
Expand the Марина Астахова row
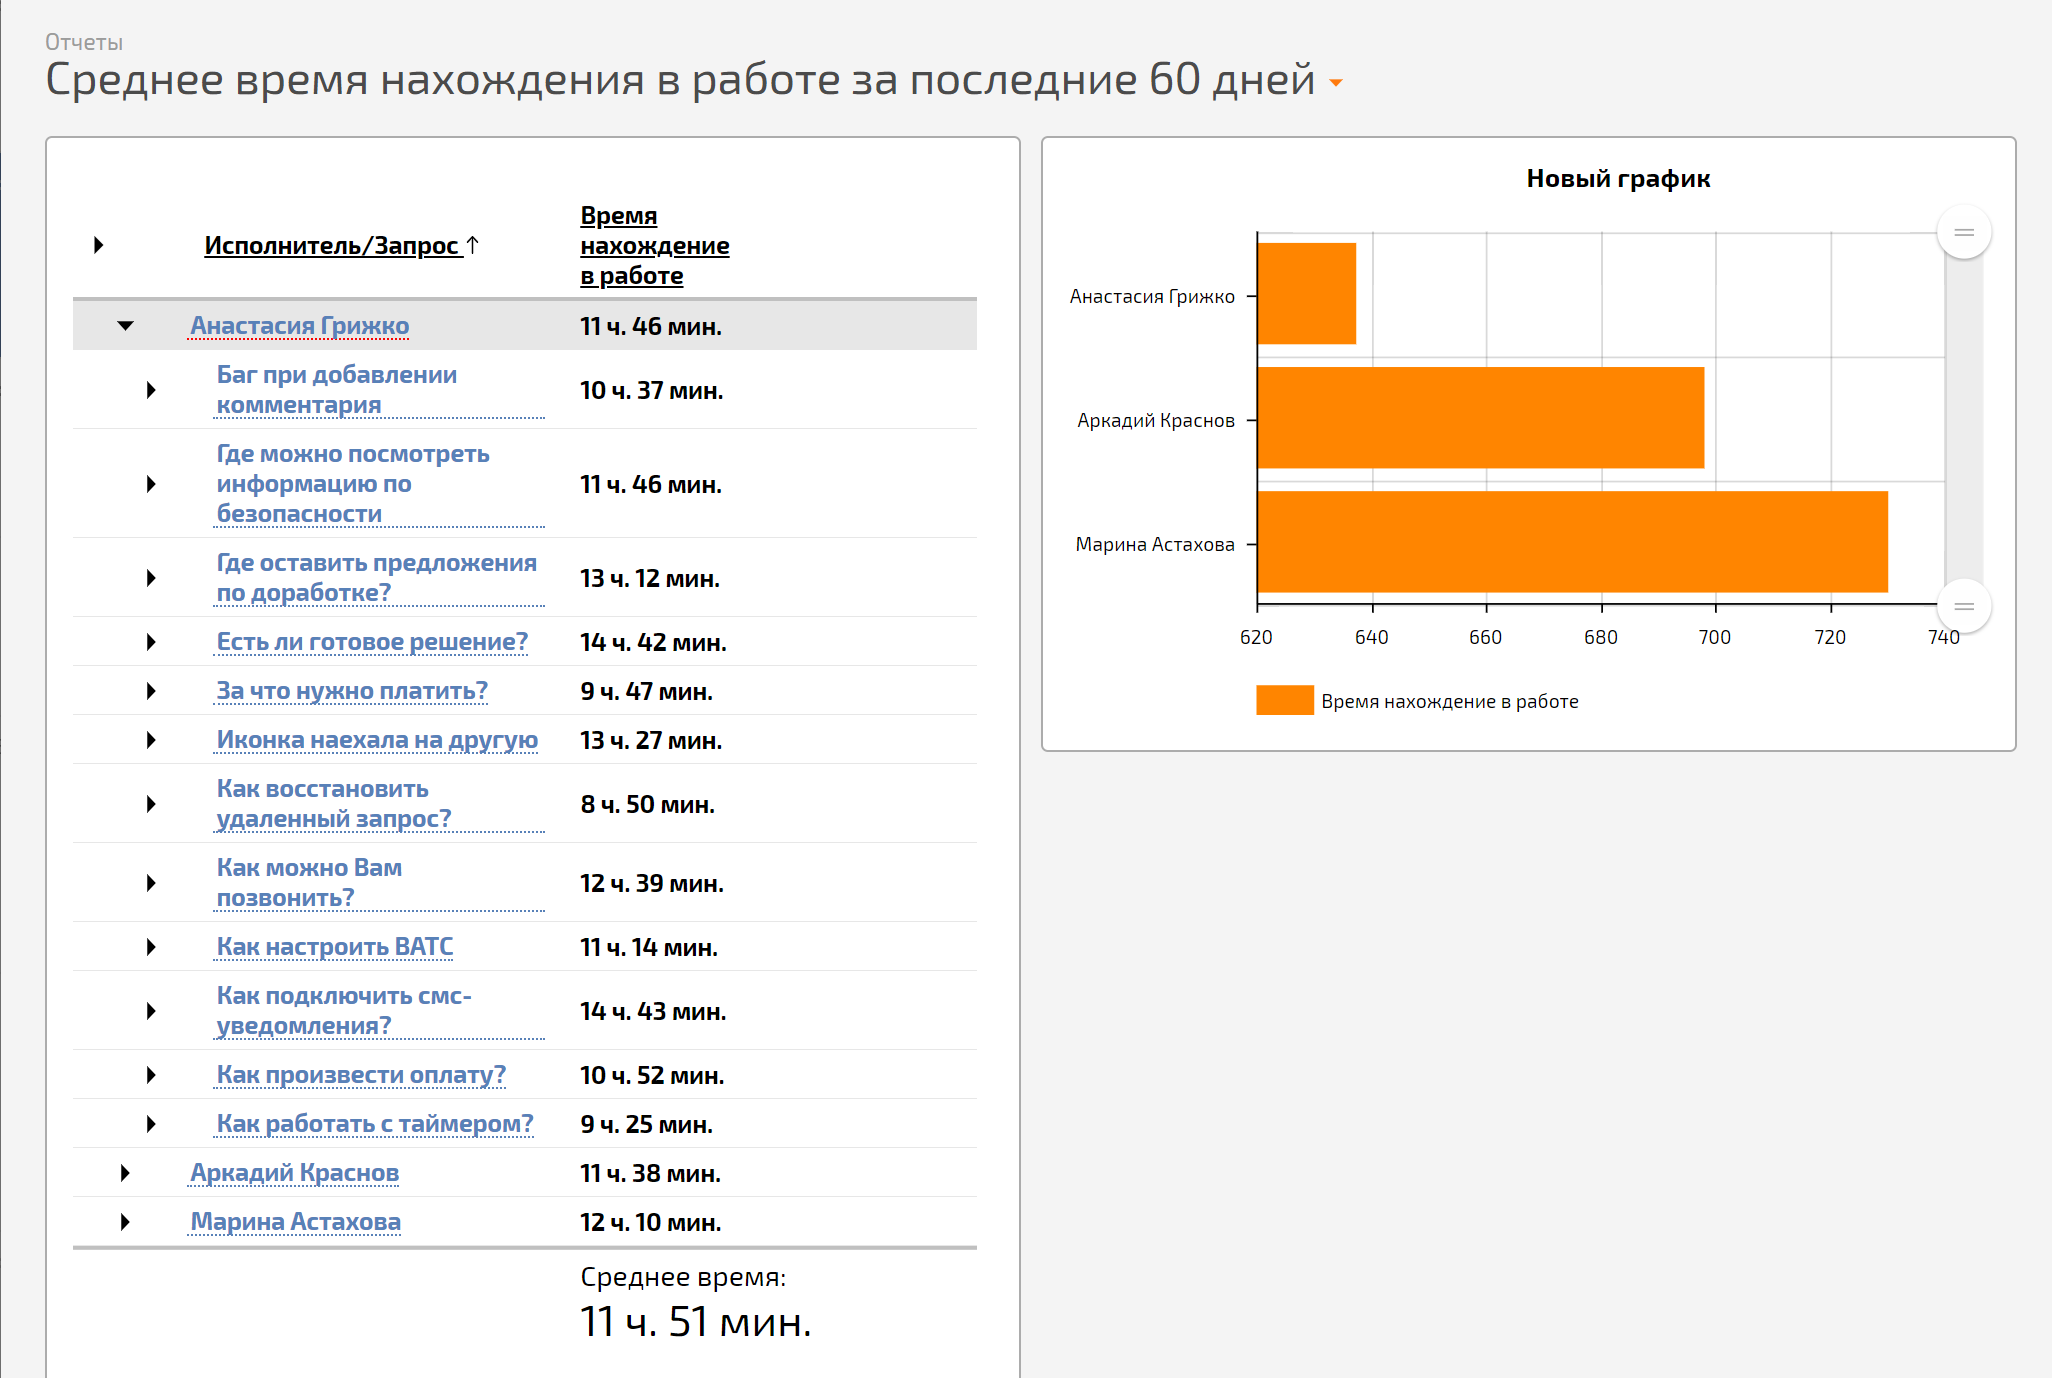coord(125,1222)
